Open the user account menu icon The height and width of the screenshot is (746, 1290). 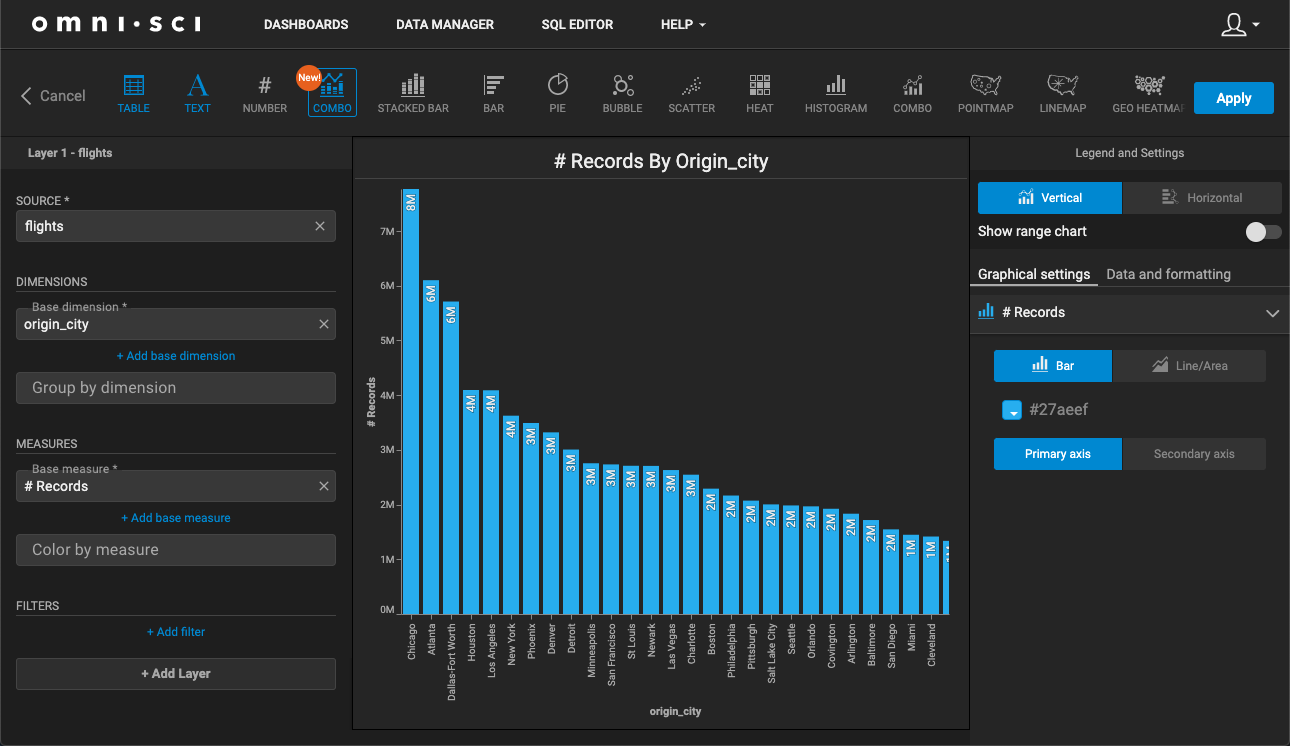pos(1240,25)
